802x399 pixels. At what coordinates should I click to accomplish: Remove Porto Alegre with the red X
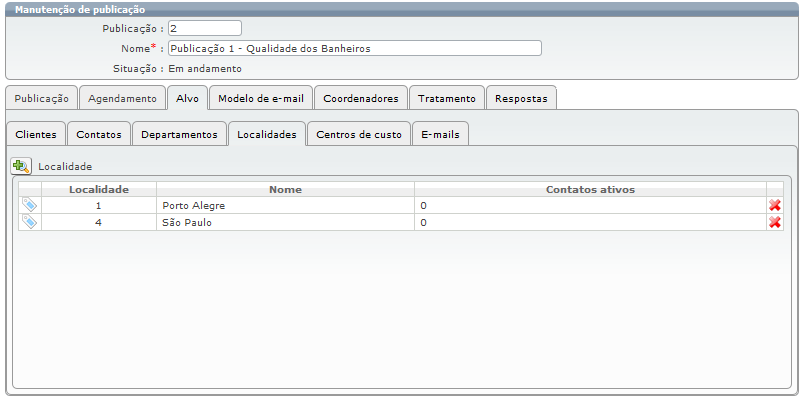(775, 205)
